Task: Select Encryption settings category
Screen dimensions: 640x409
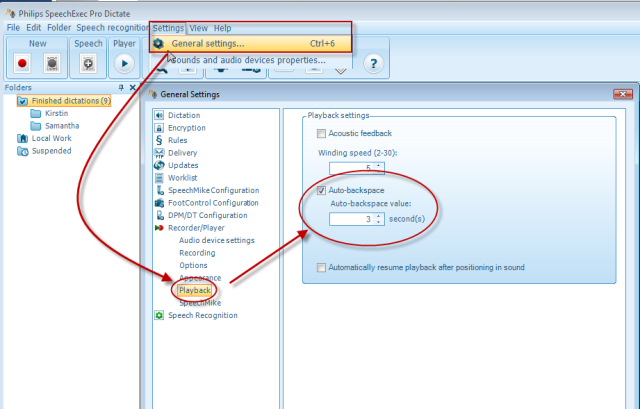Action: 187,128
